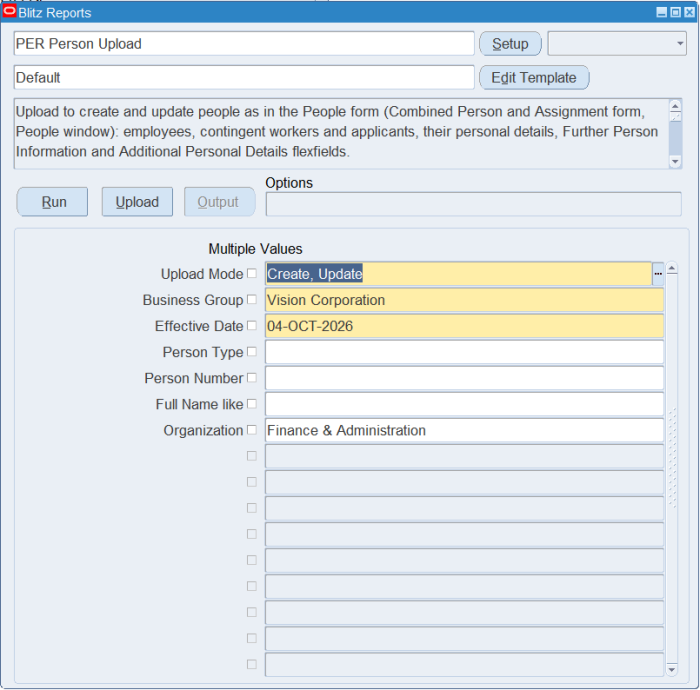Image resolution: width=700 pixels, height=690 pixels.
Task: Toggle the Upload Mode multiple values checkbox
Action: (252, 273)
